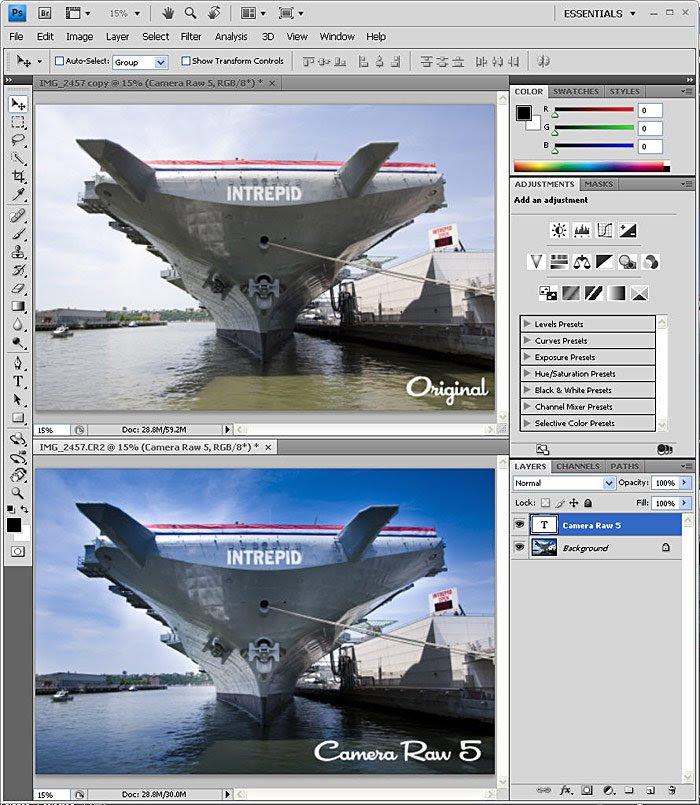Launch Adobe Bridge from top bar
Image resolution: width=700 pixels, height=805 pixels.
click(45, 13)
